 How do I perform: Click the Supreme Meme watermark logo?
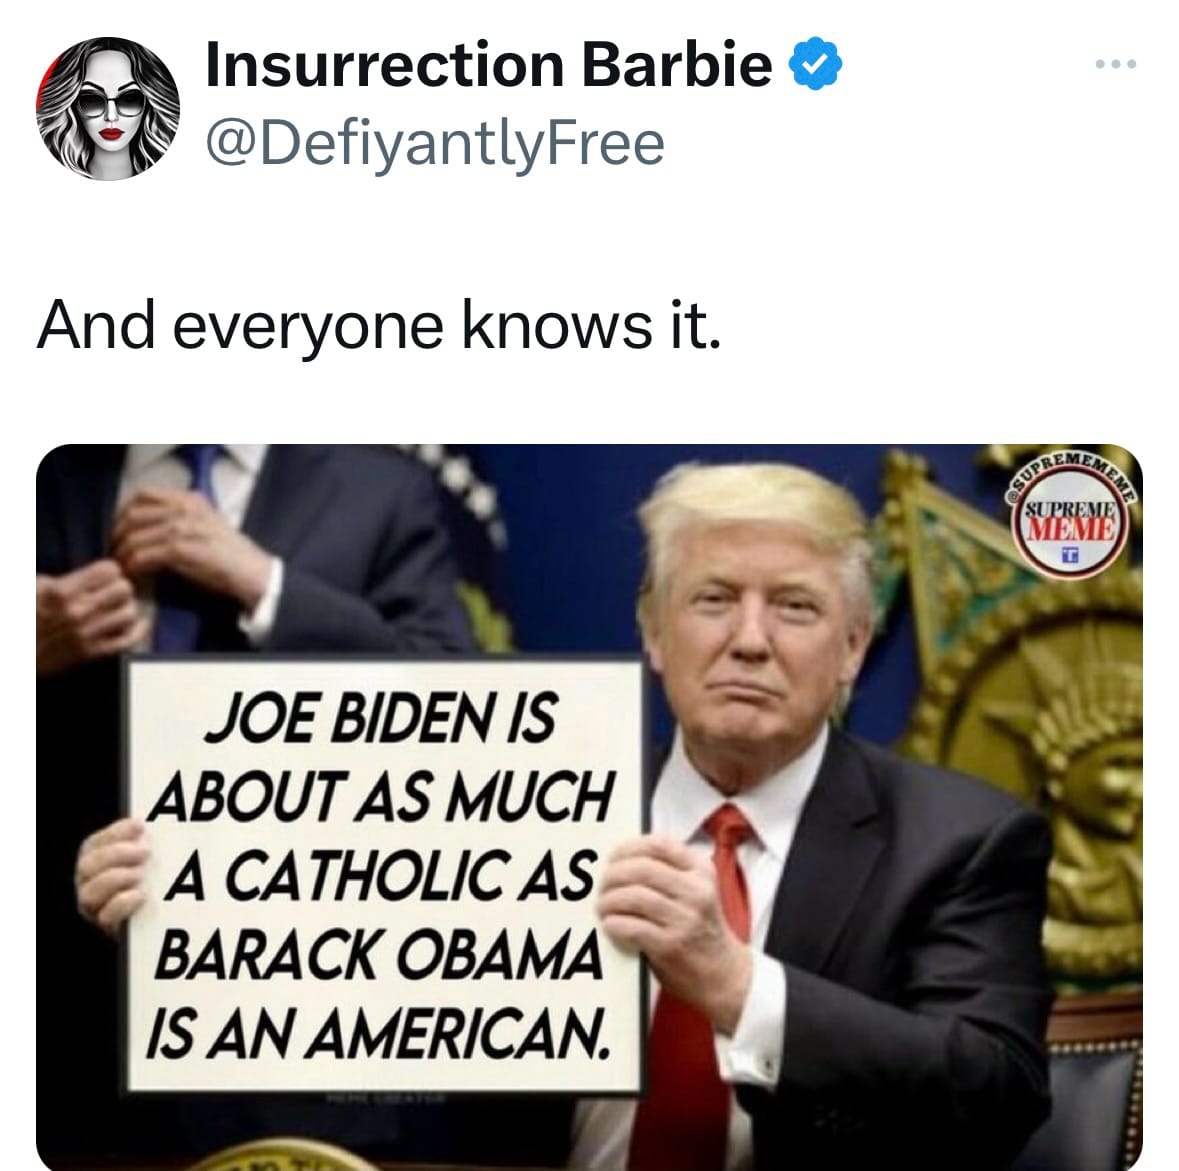(1074, 517)
